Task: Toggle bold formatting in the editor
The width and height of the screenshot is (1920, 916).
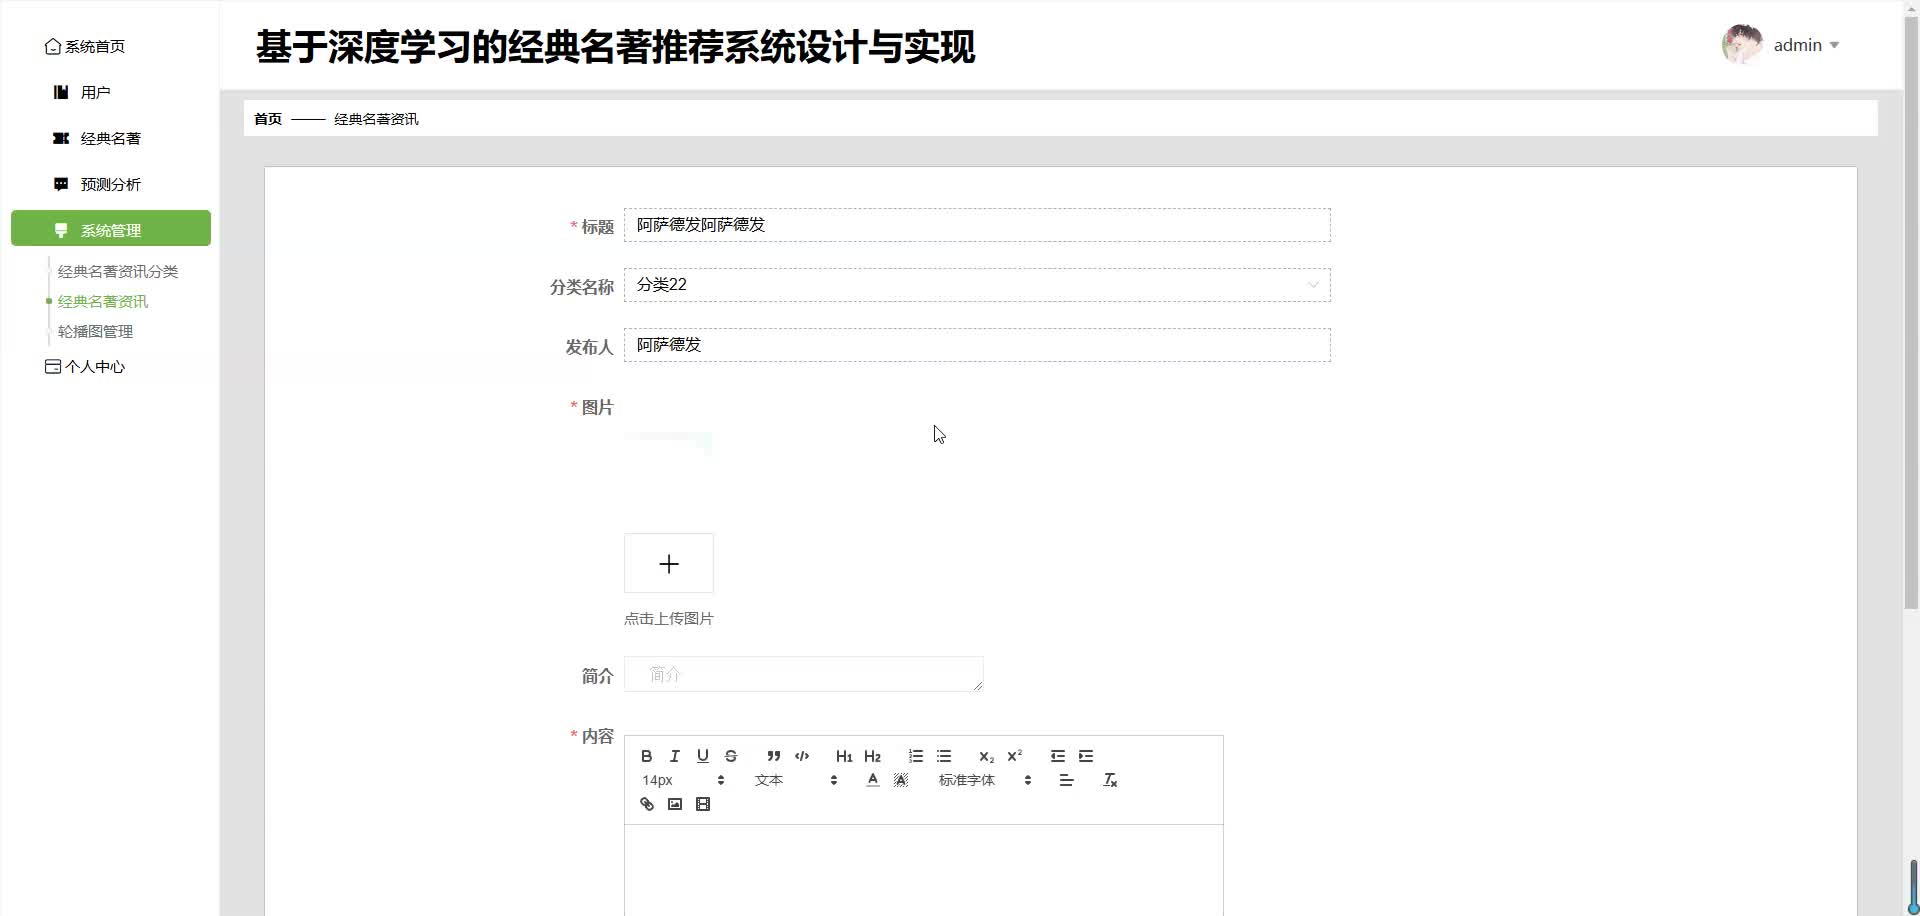Action: pyautogui.click(x=646, y=755)
